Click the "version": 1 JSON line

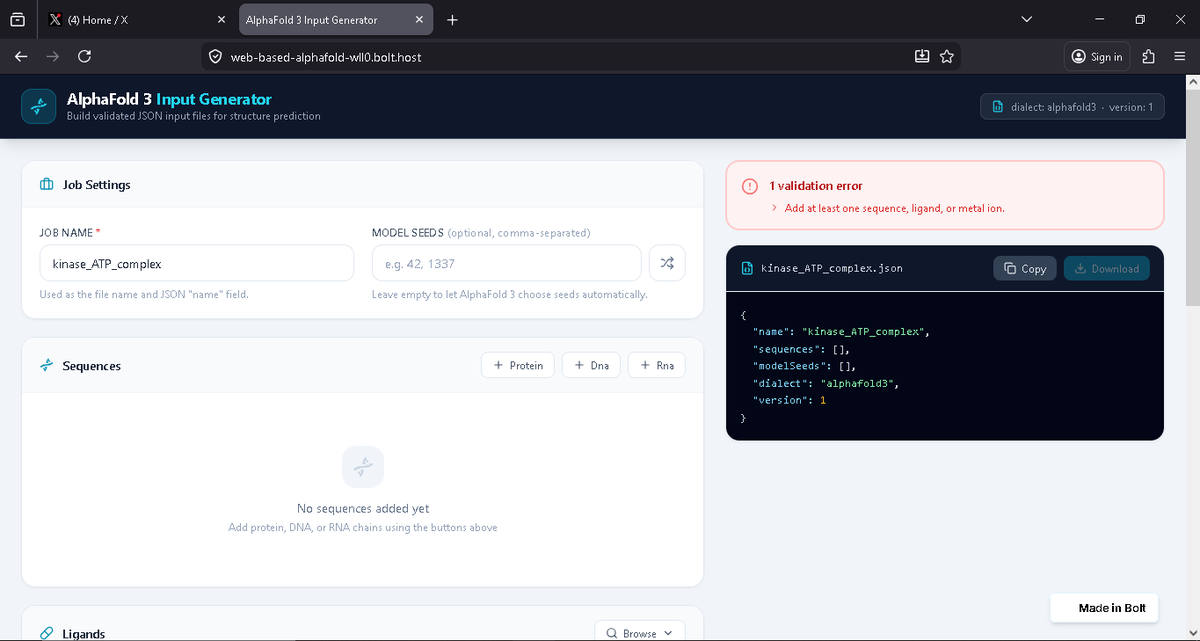790,400
